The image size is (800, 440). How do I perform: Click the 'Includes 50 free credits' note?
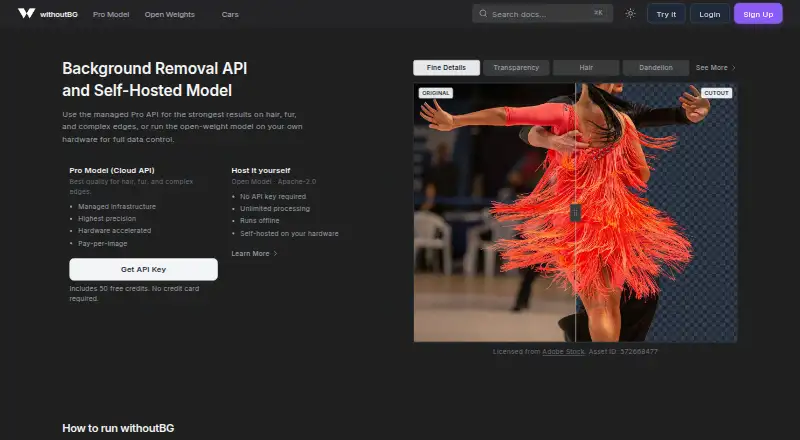(x=134, y=294)
